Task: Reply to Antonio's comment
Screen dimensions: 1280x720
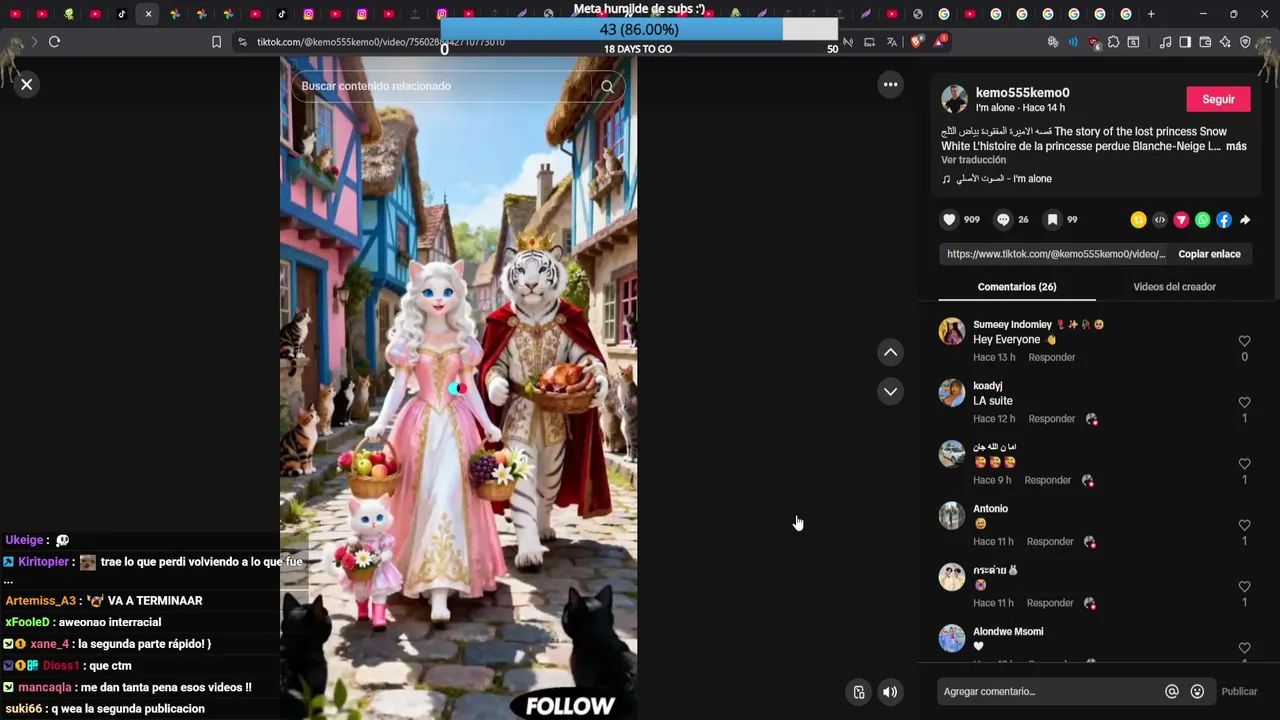Action: click(1050, 542)
